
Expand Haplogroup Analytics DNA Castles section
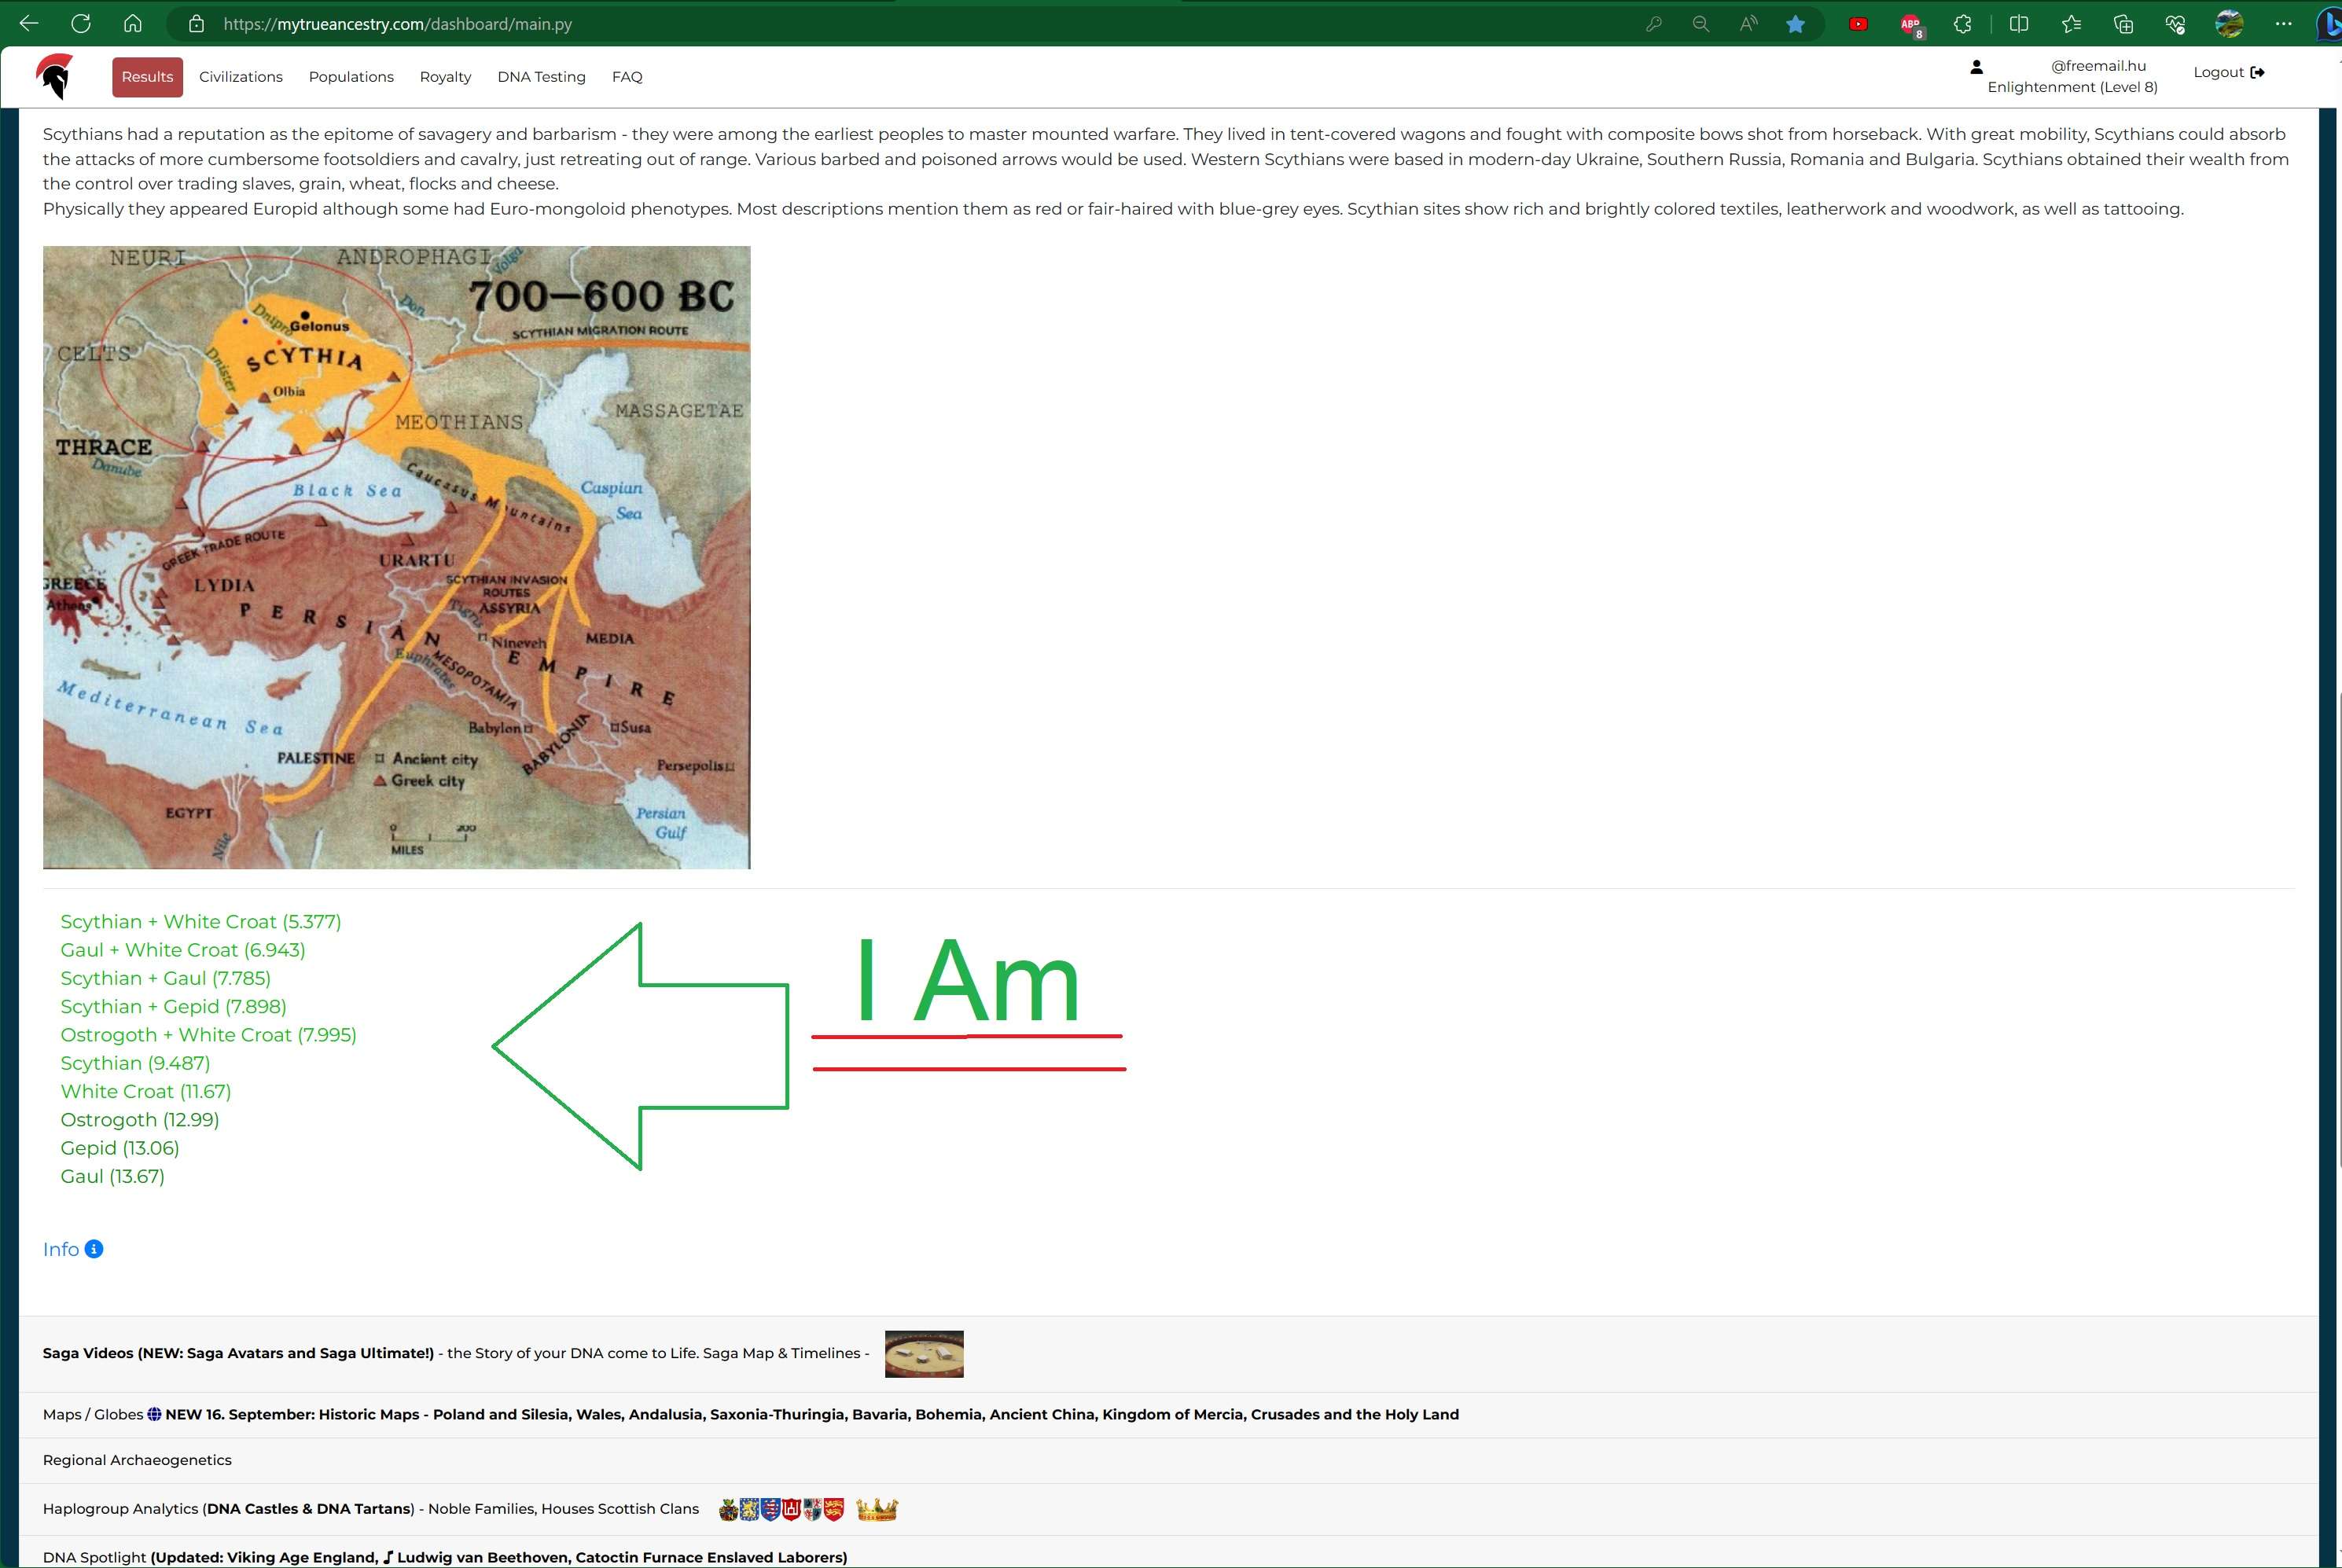click(370, 1508)
